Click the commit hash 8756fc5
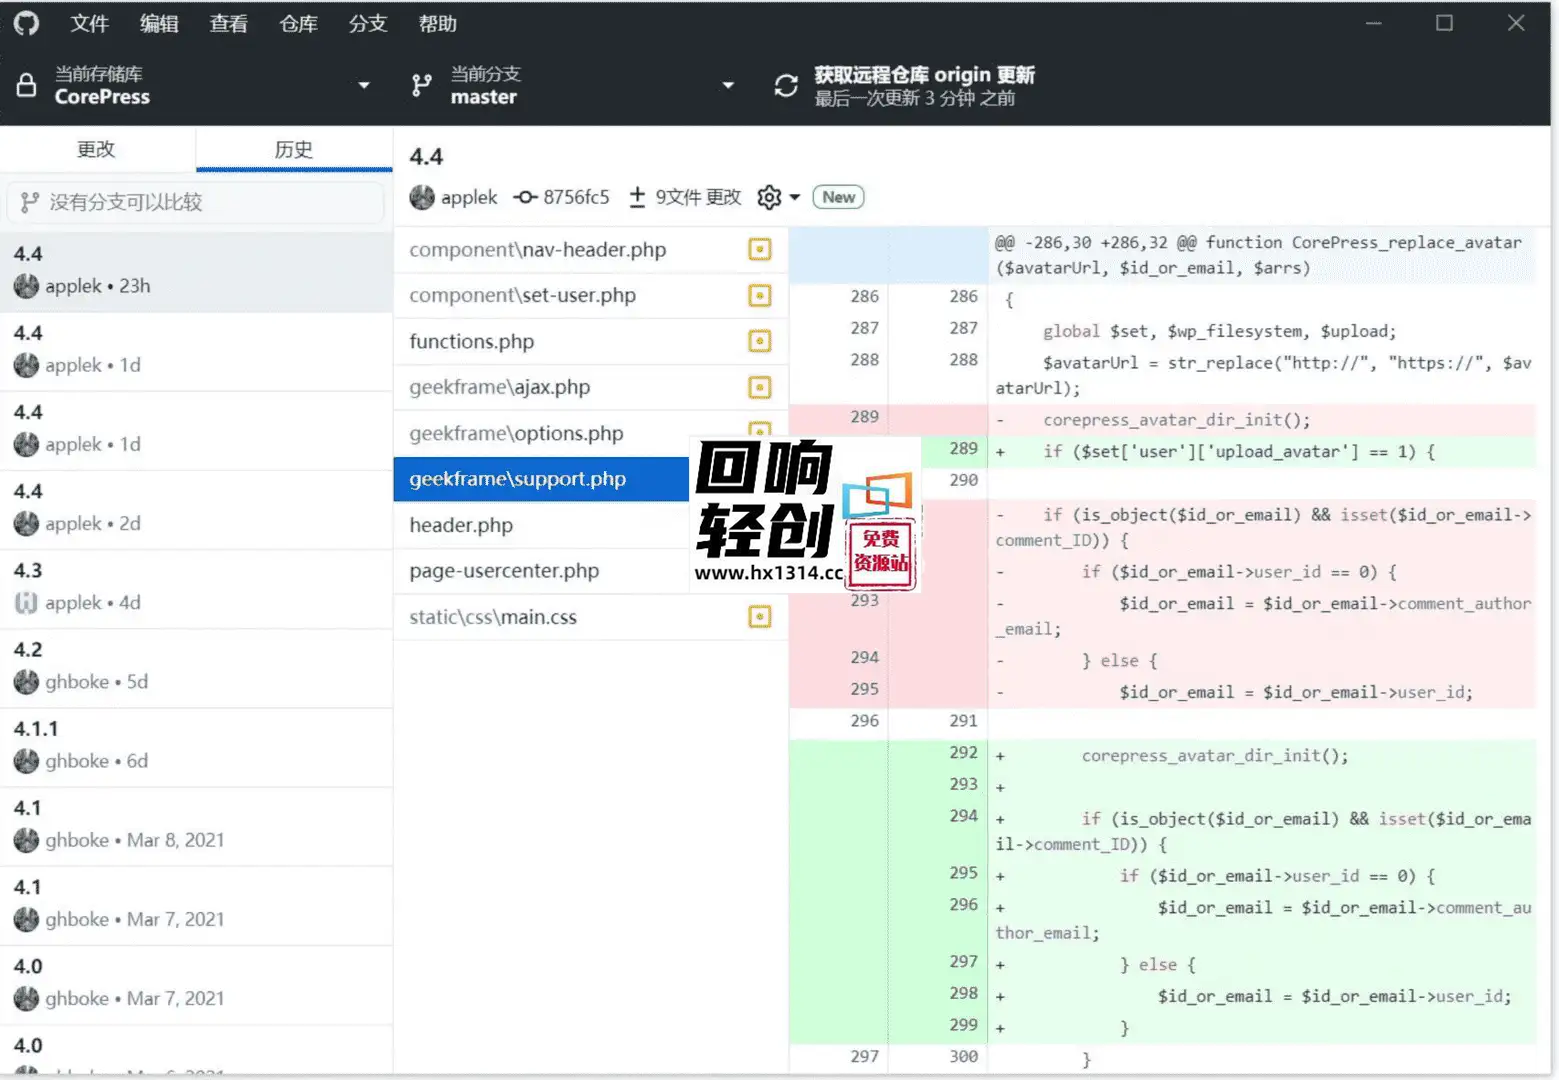The image size is (1559, 1080). coord(576,197)
